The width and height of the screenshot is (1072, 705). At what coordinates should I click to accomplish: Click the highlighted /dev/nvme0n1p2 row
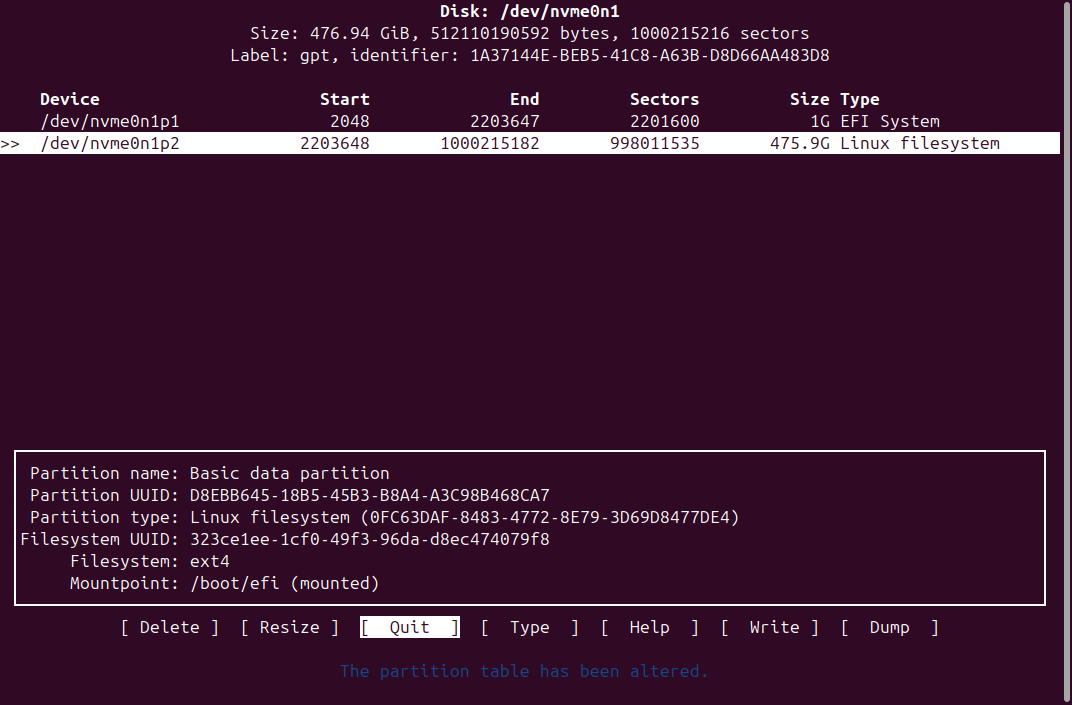[x=109, y=143]
